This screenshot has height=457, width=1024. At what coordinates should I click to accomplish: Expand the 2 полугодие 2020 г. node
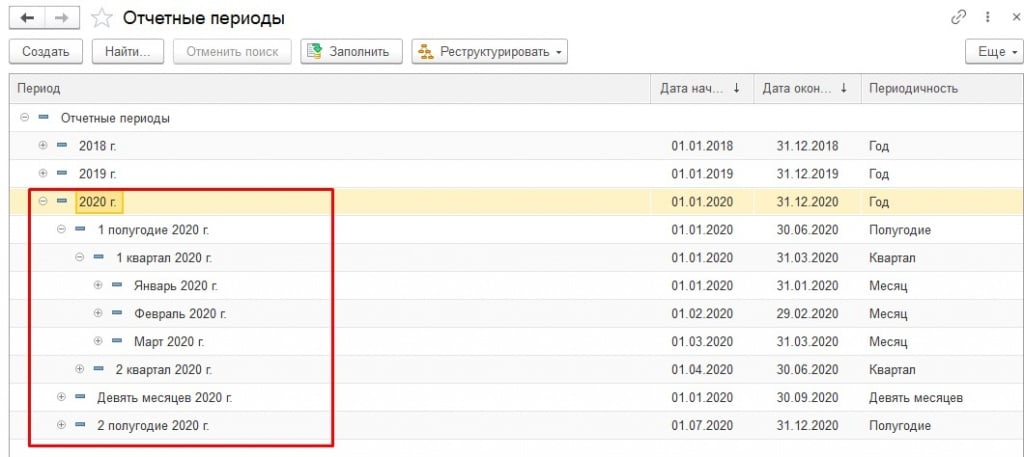[62, 425]
